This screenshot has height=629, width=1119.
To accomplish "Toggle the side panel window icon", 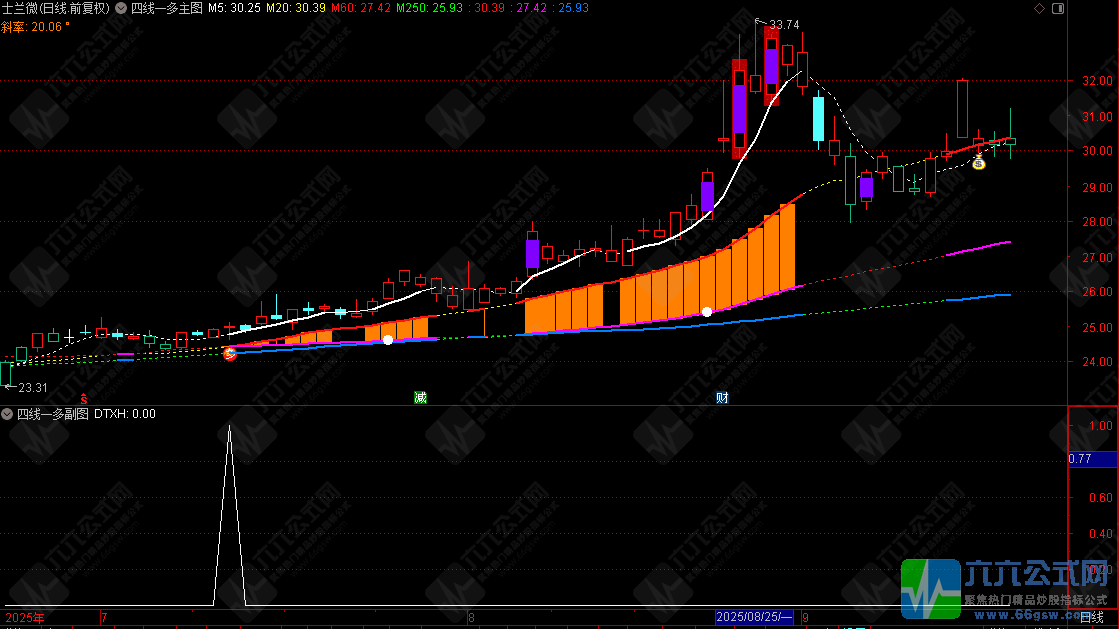I will [x=1058, y=9].
